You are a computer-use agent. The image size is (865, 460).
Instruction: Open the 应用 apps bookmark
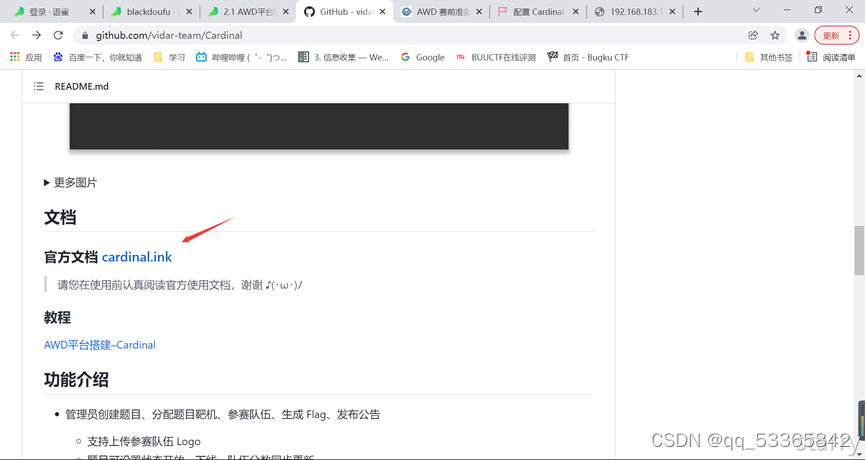(x=26, y=57)
